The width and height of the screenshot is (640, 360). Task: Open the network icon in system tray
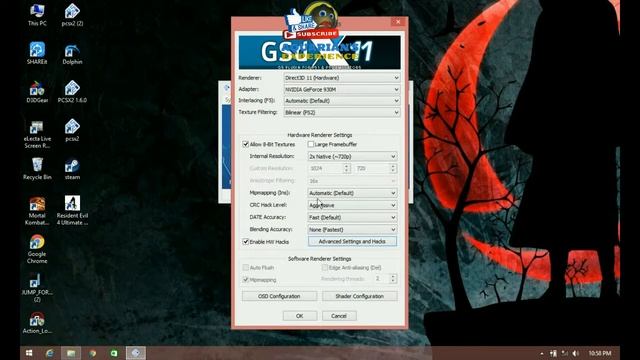[x=564, y=353]
